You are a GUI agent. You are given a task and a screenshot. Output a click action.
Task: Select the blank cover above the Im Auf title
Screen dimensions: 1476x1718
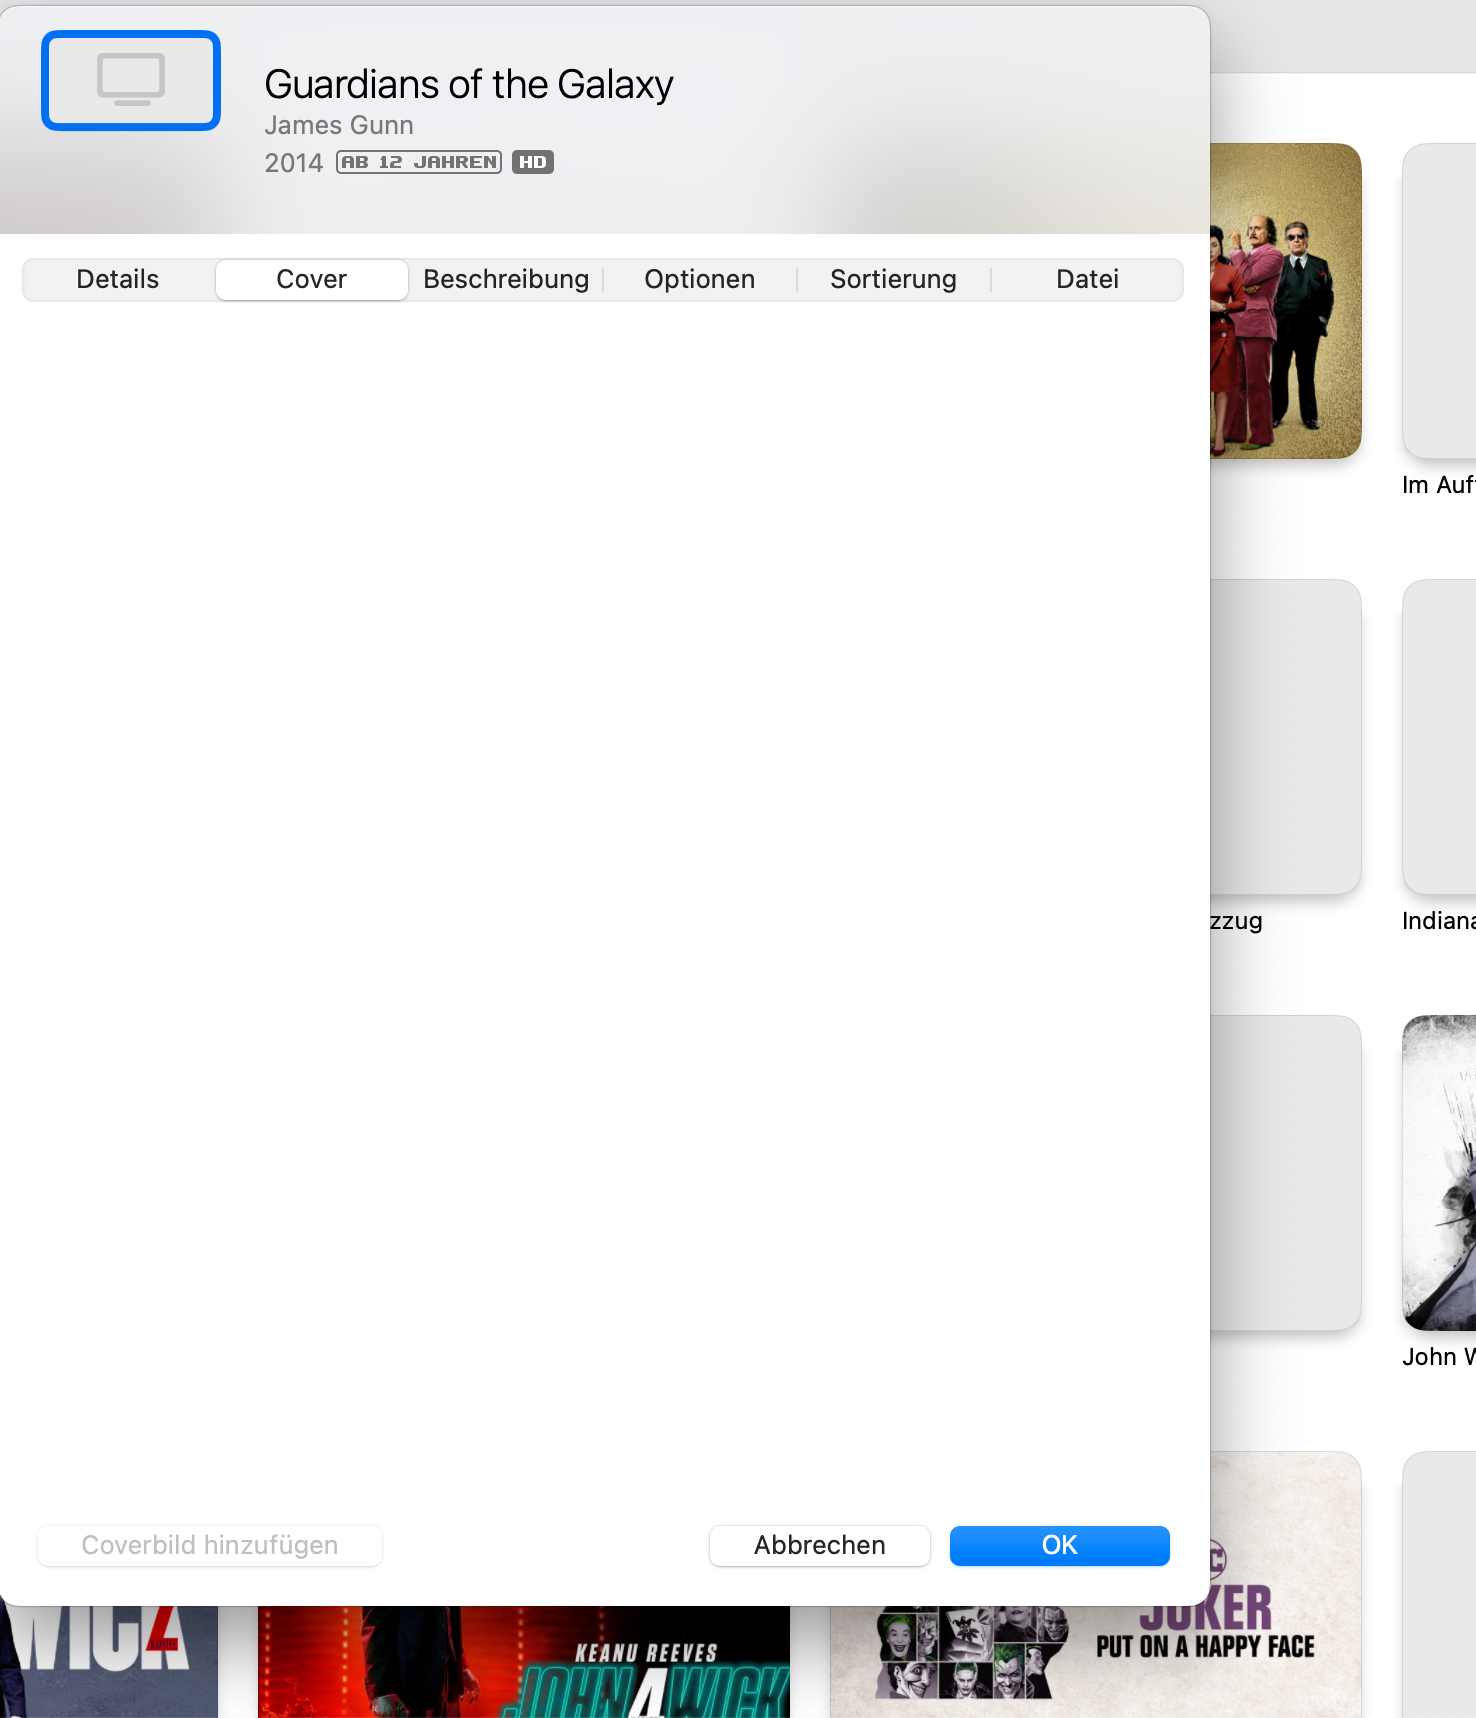tap(1439, 301)
